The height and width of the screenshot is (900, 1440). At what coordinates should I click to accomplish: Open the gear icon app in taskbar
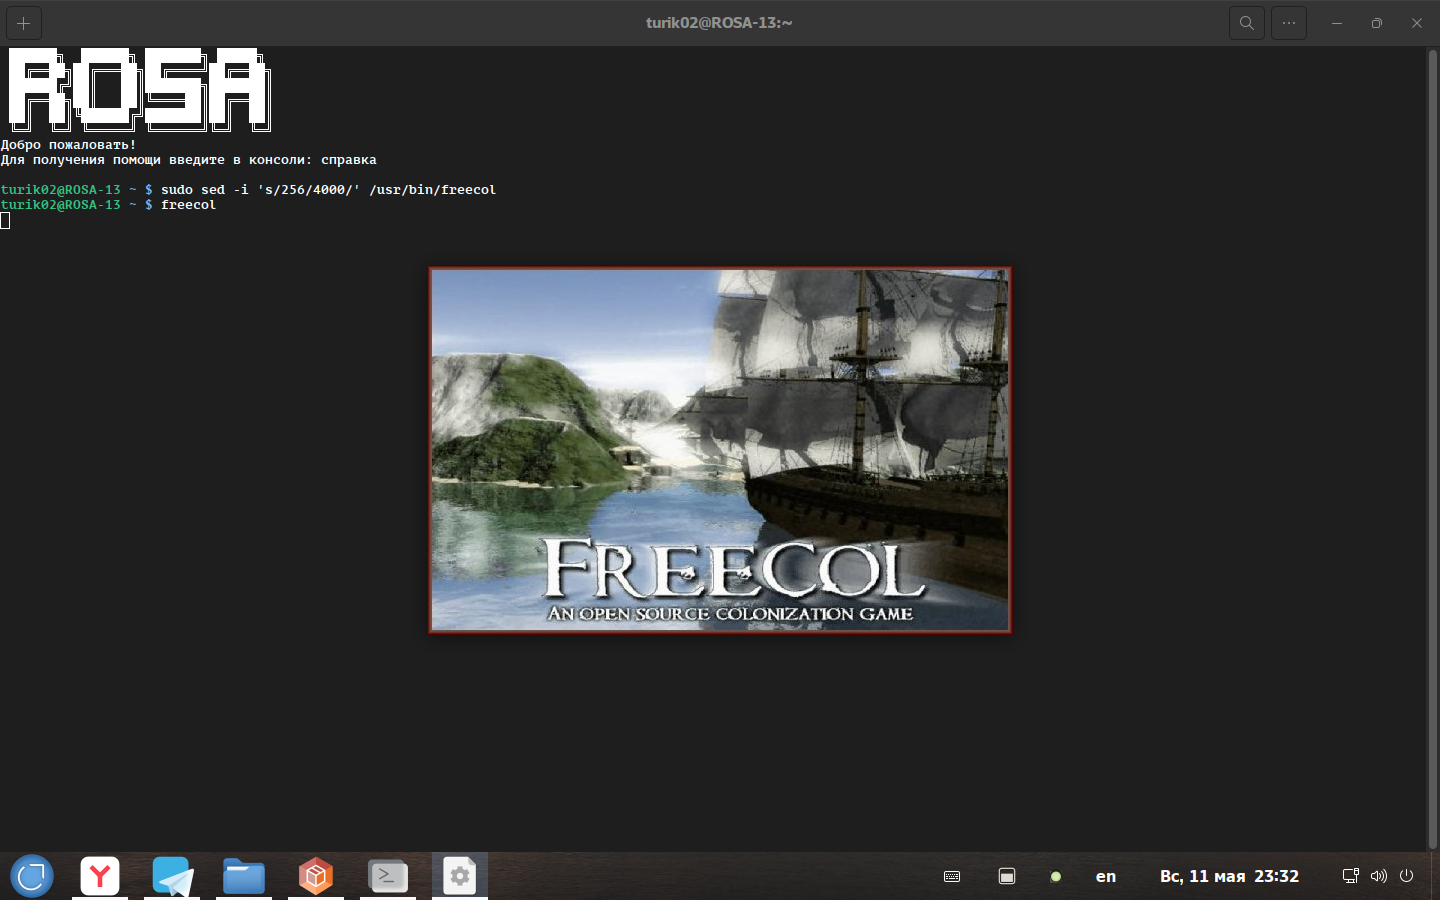coord(460,876)
